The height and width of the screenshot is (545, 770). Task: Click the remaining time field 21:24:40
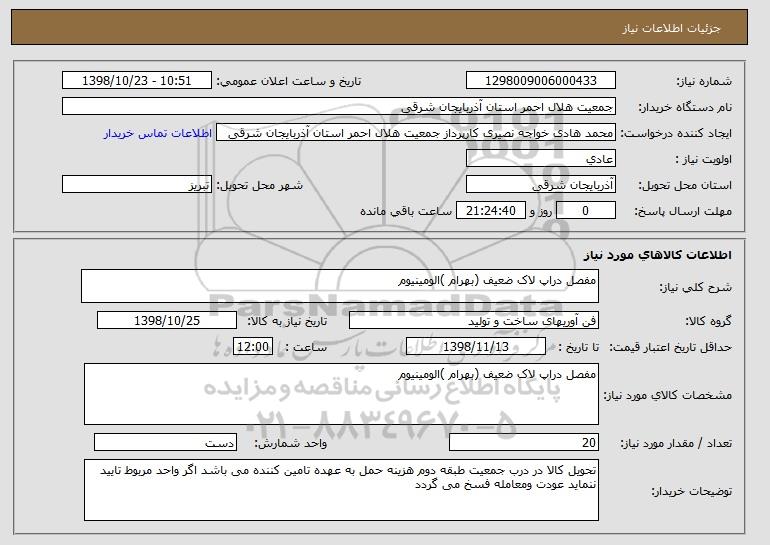(491, 211)
